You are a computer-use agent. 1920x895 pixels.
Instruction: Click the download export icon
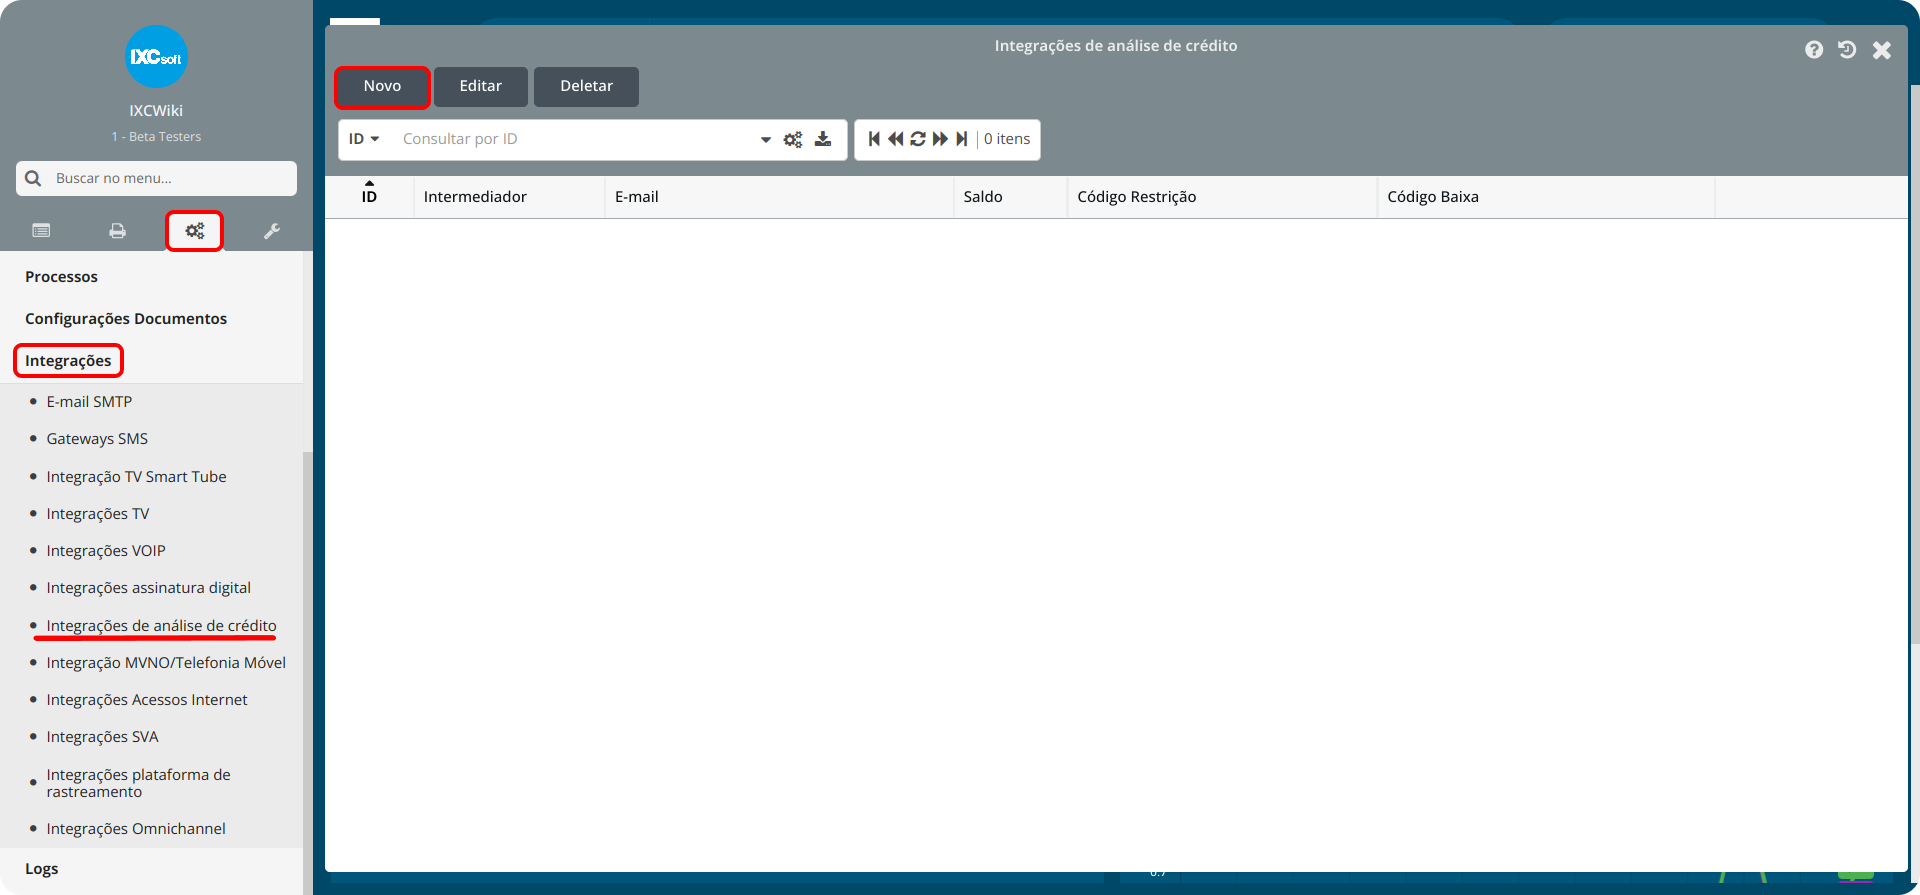pyautogui.click(x=823, y=139)
